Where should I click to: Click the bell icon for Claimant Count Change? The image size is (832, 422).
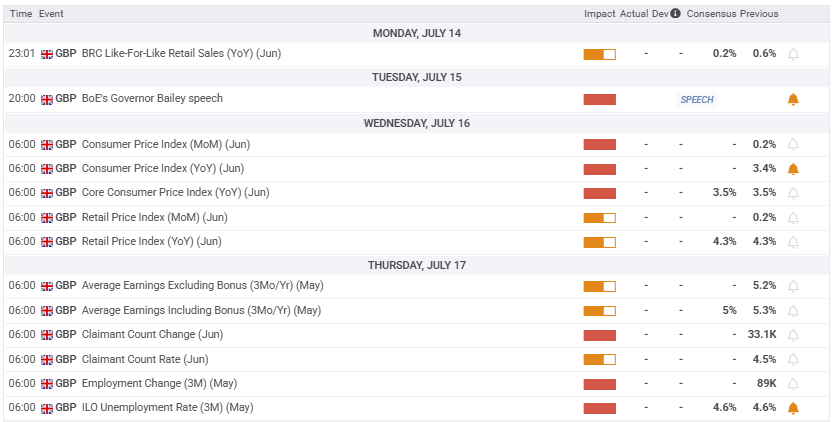793,335
